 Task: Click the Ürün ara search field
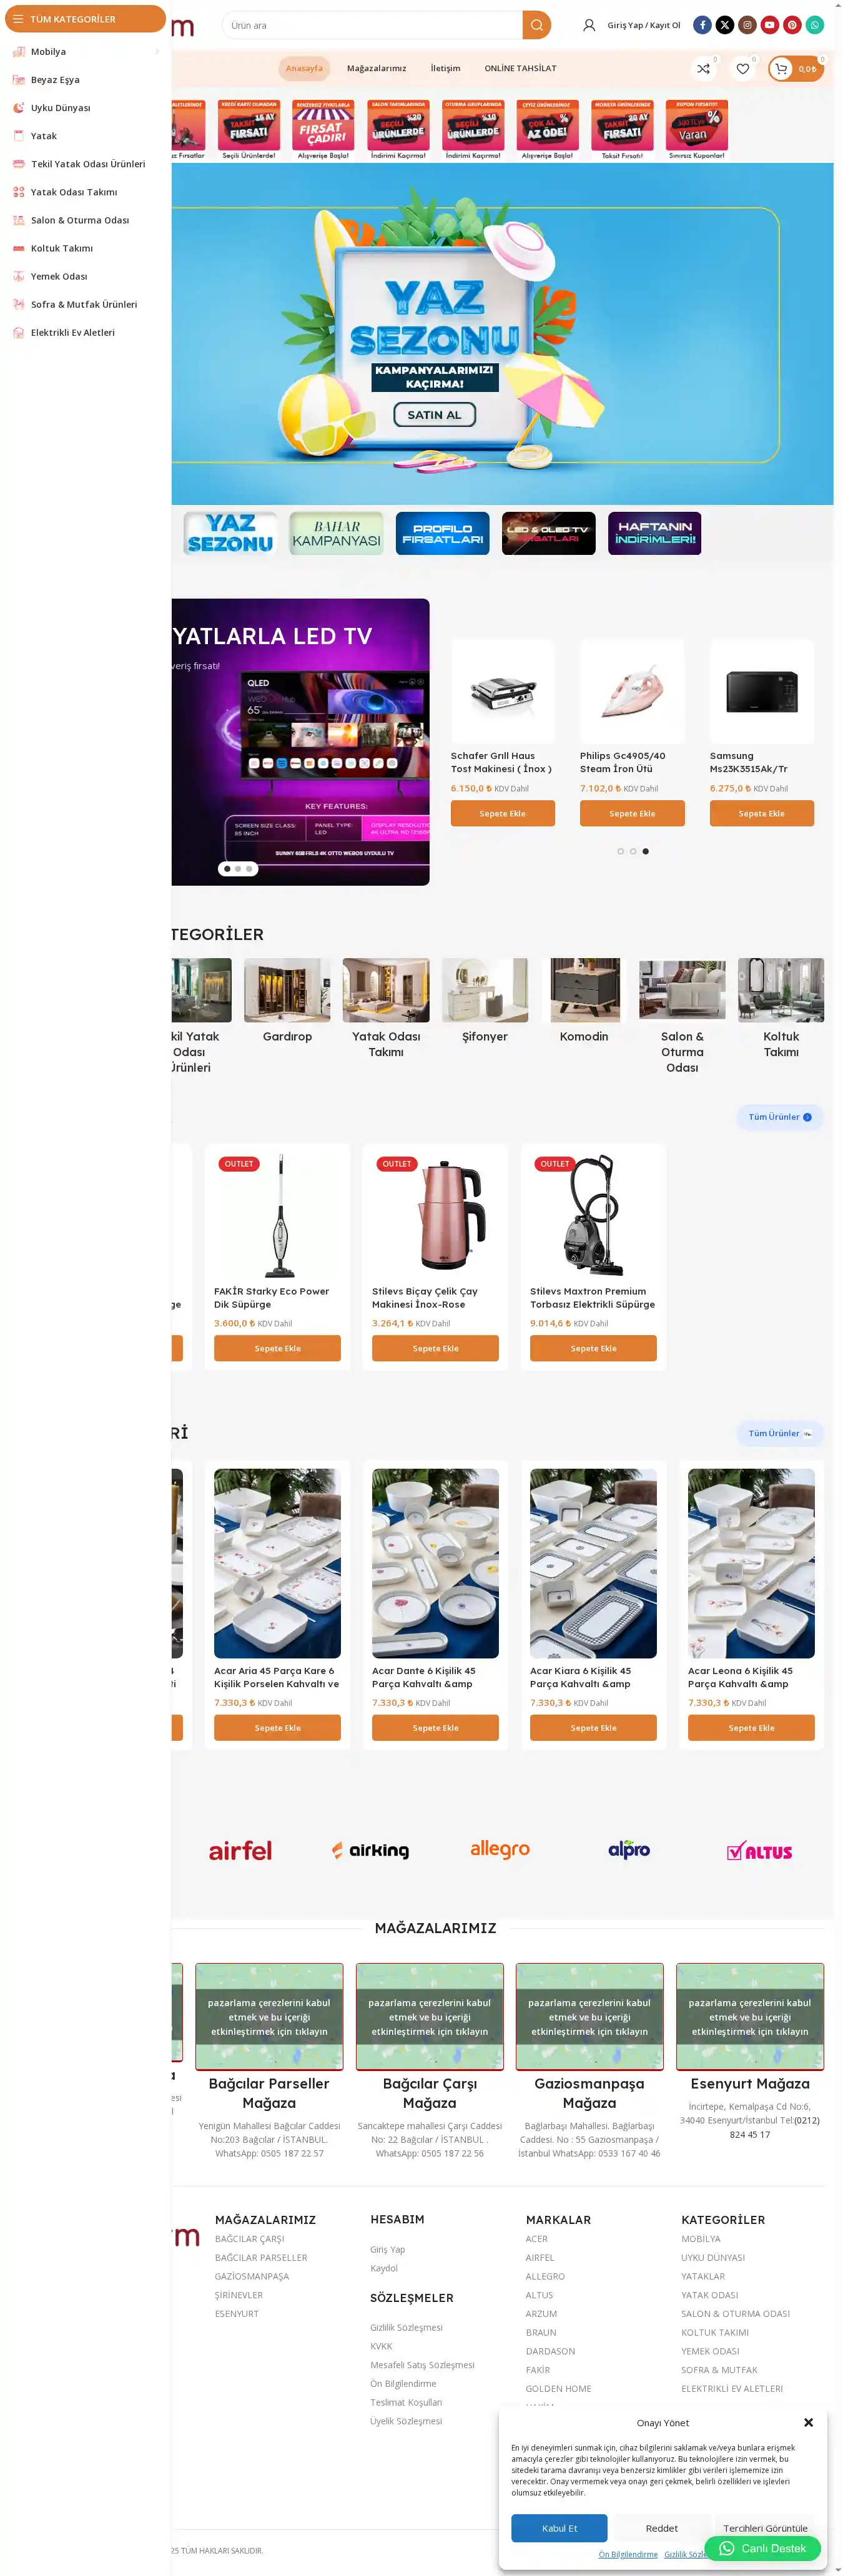[x=372, y=25]
